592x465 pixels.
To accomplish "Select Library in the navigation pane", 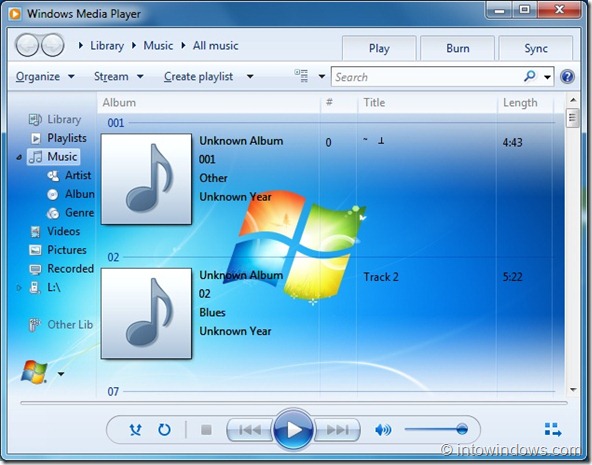I will [x=55, y=119].
